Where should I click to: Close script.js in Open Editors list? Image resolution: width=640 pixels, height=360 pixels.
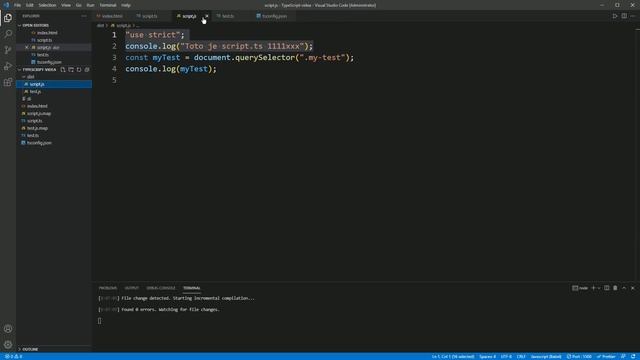(27, 47)
